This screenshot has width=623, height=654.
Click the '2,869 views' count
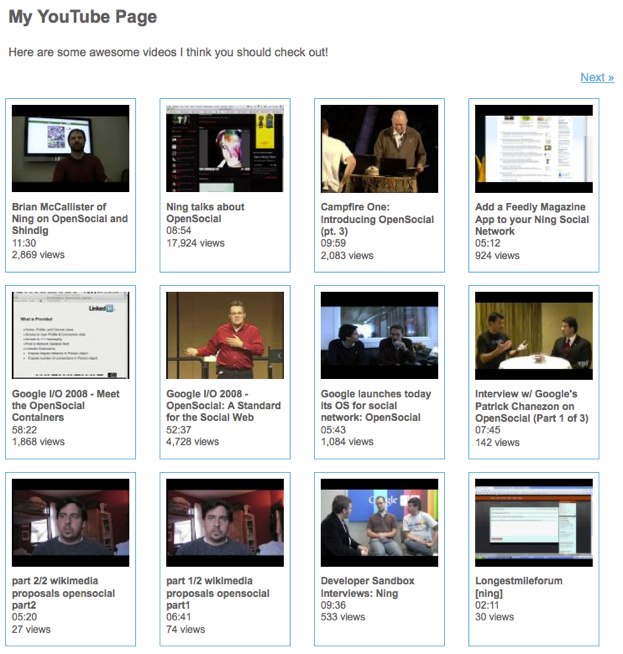pos(38,254)
